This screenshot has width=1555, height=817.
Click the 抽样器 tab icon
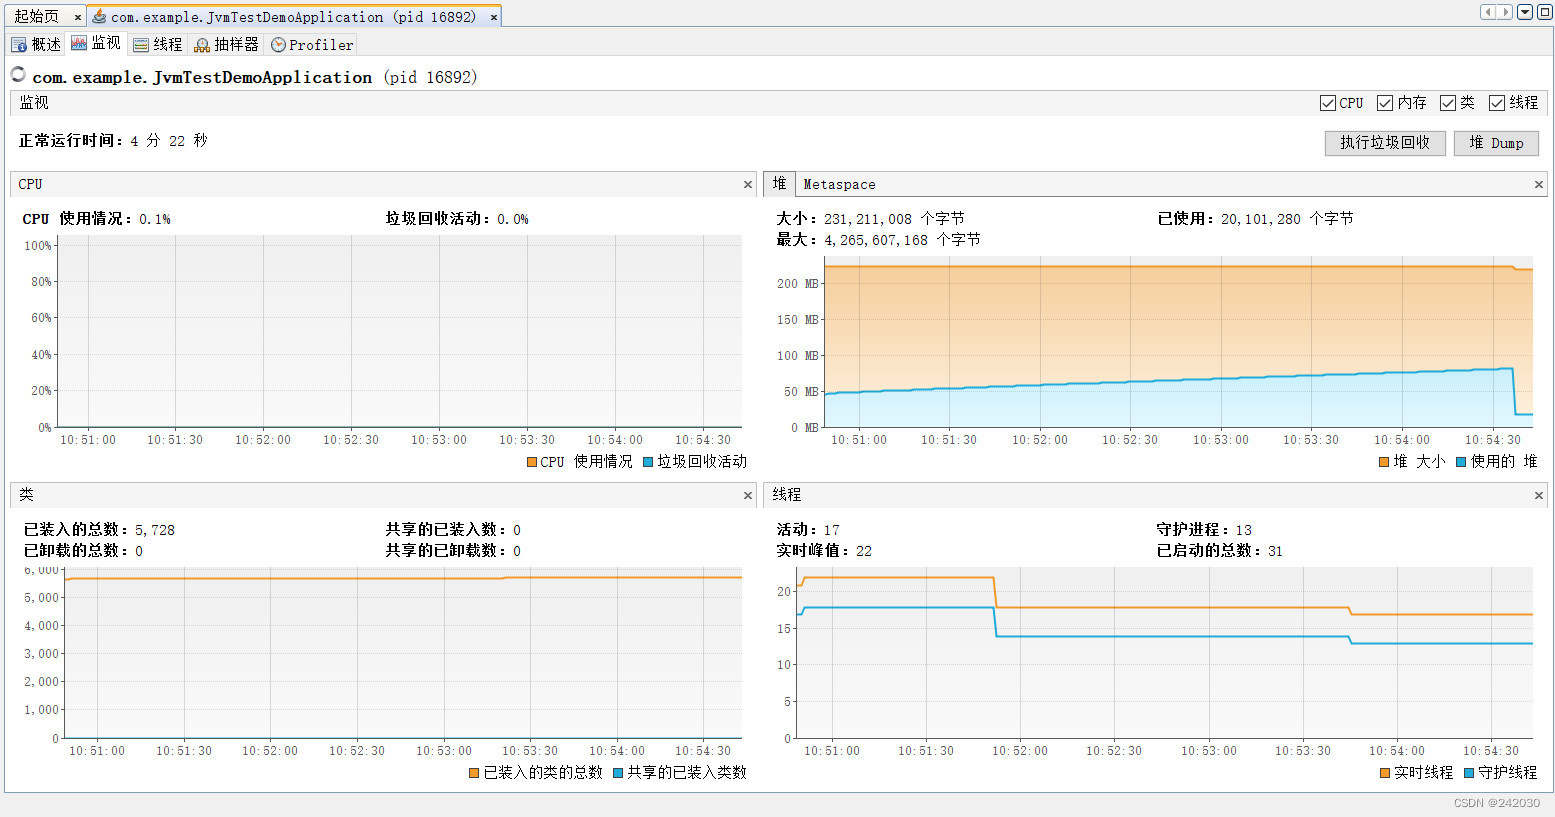[202, 45]
